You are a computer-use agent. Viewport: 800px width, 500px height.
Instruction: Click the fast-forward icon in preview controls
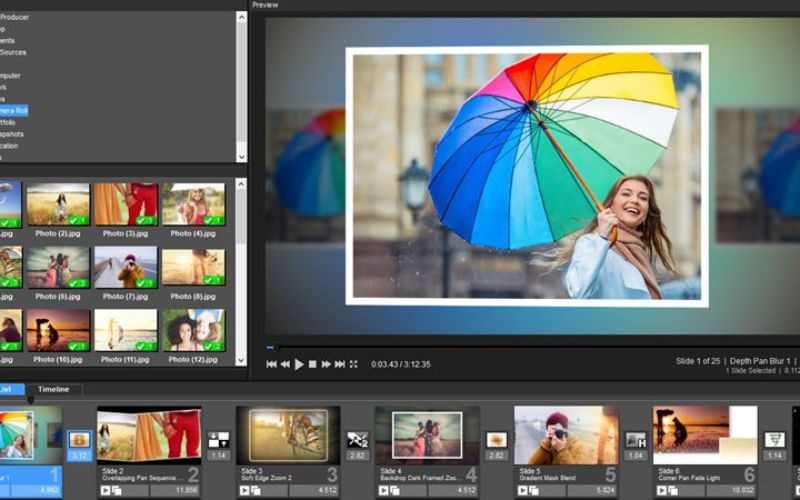coord(326,364)
